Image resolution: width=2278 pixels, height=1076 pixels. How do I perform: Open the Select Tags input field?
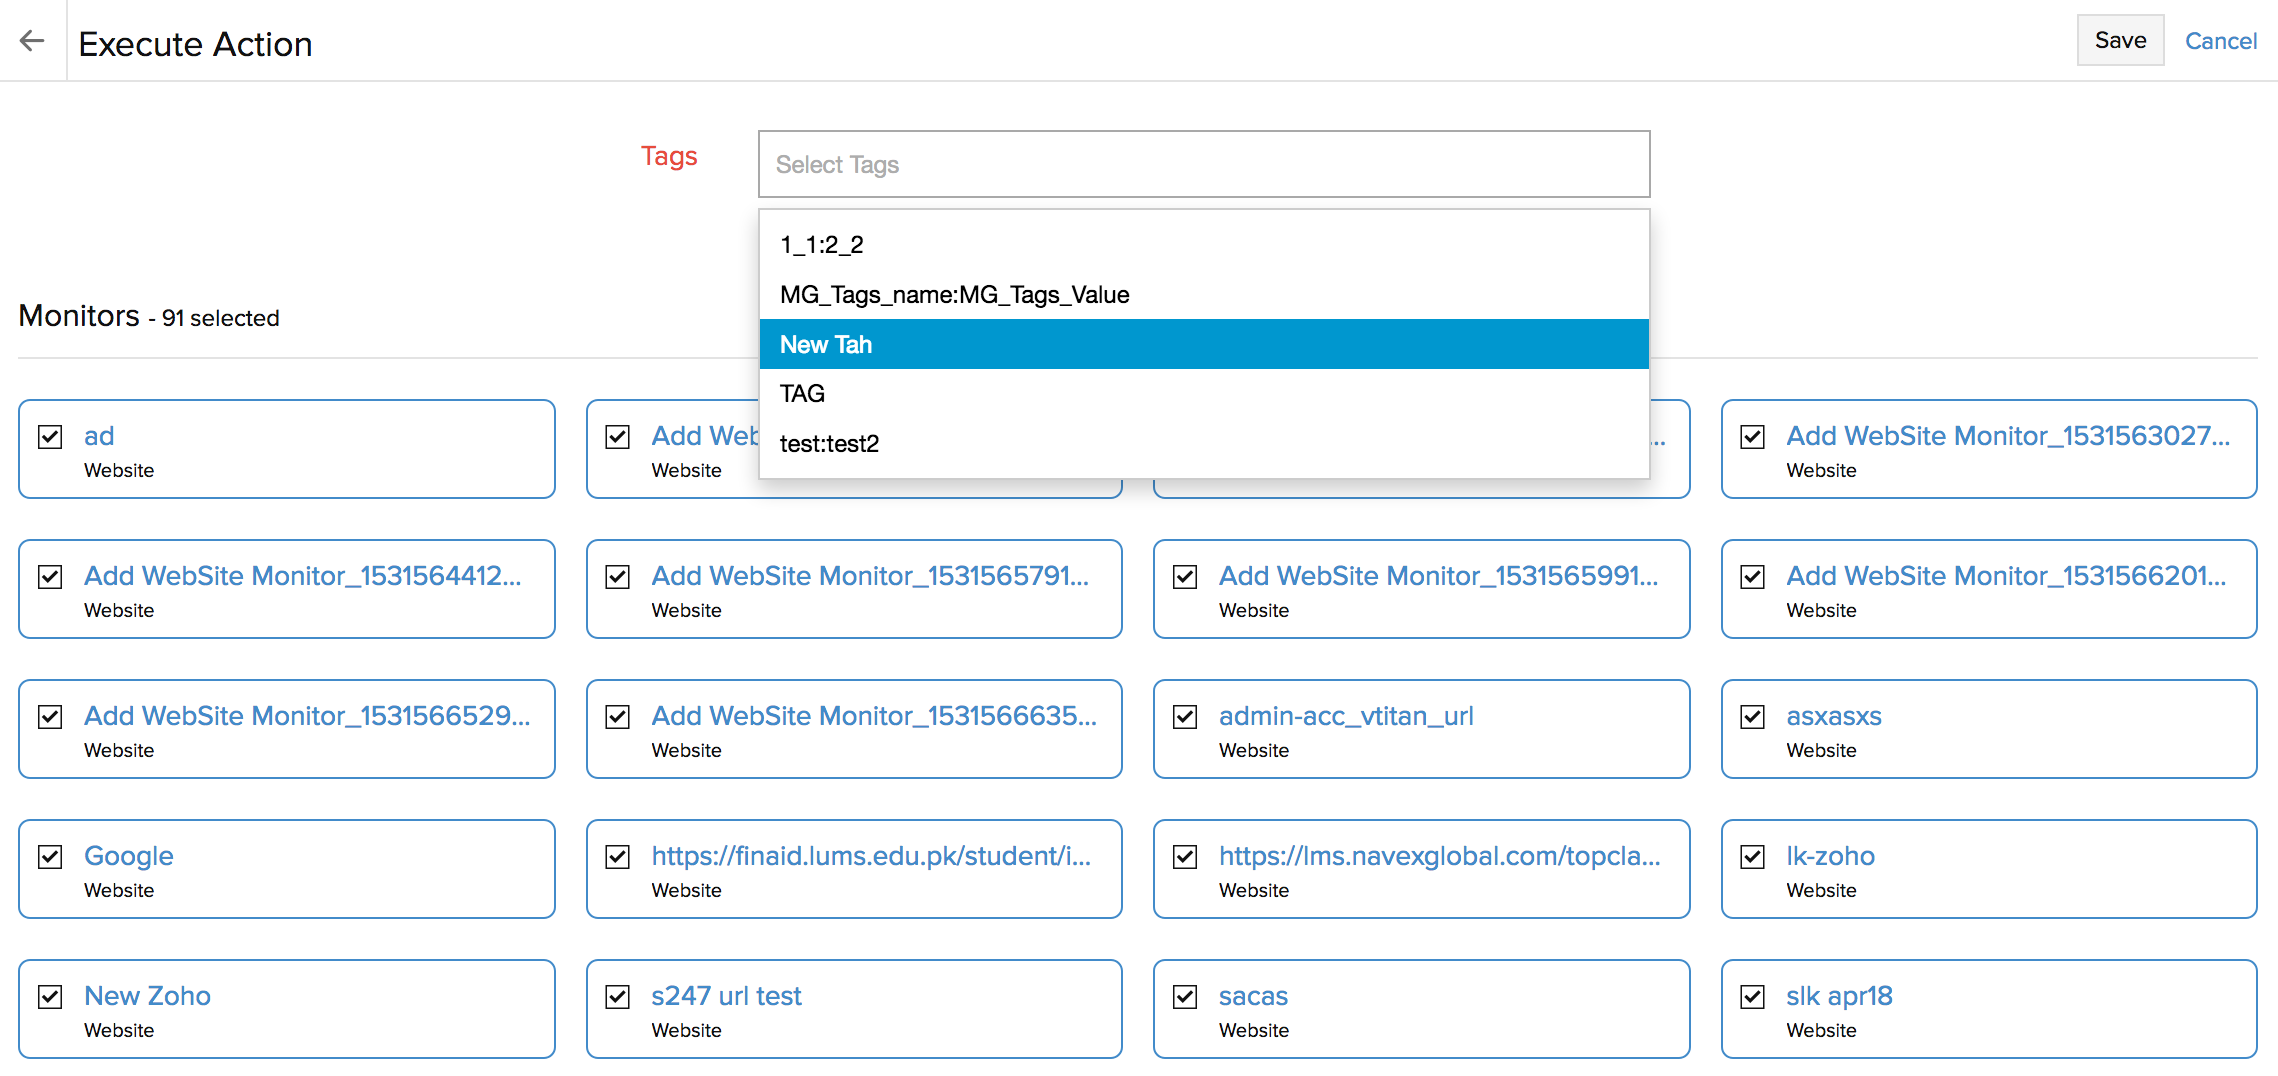[x=1203, y=164]
